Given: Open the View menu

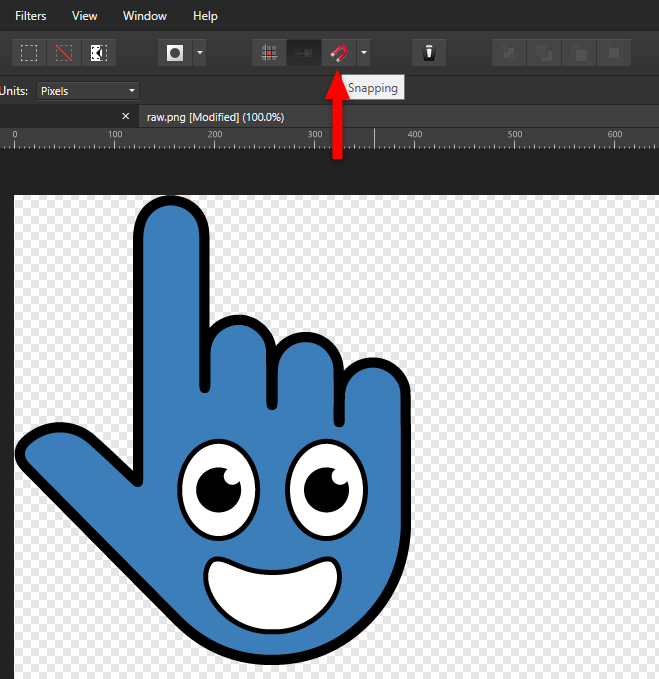Looking at the screenshot, I should [84, 16].
